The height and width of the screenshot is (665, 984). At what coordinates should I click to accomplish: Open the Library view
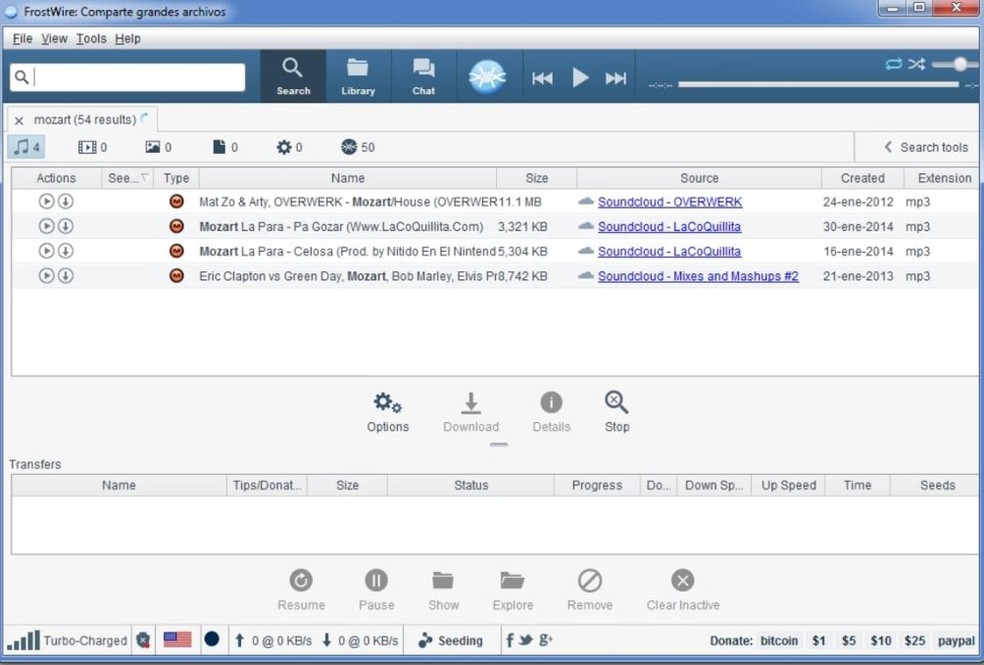(x=357, y=77)
